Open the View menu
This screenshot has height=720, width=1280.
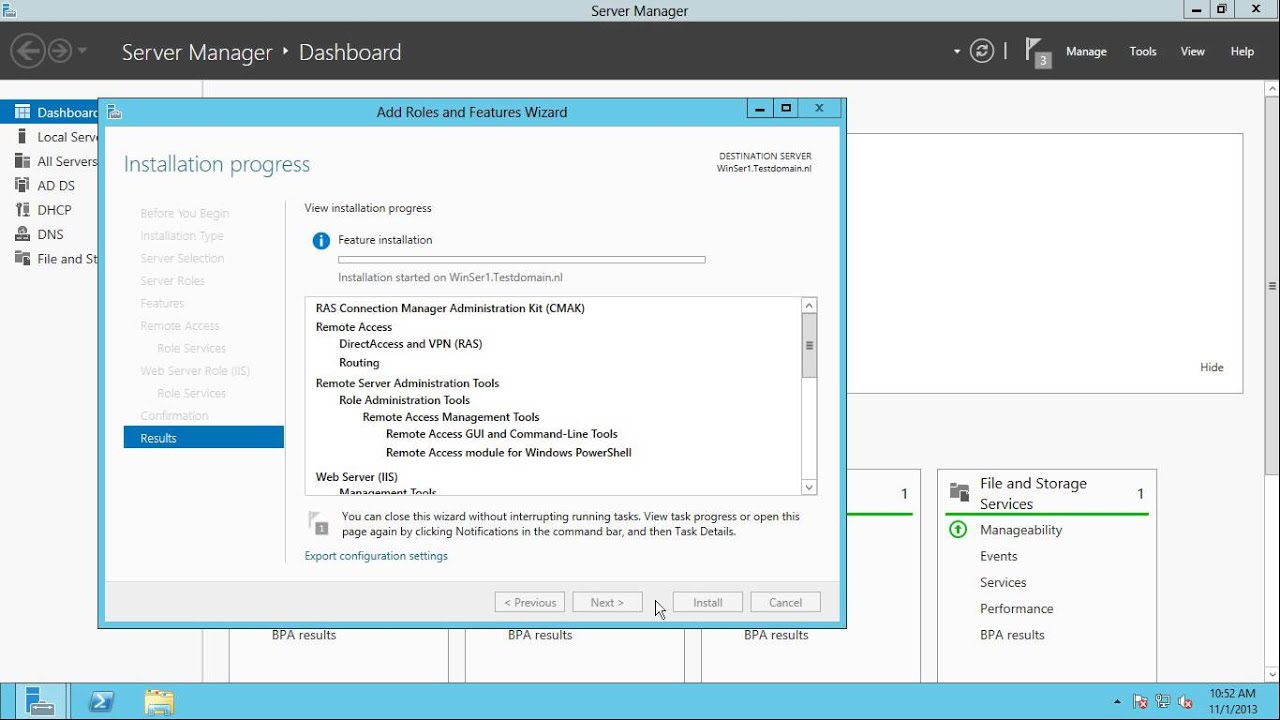(x=1193, y=52)
